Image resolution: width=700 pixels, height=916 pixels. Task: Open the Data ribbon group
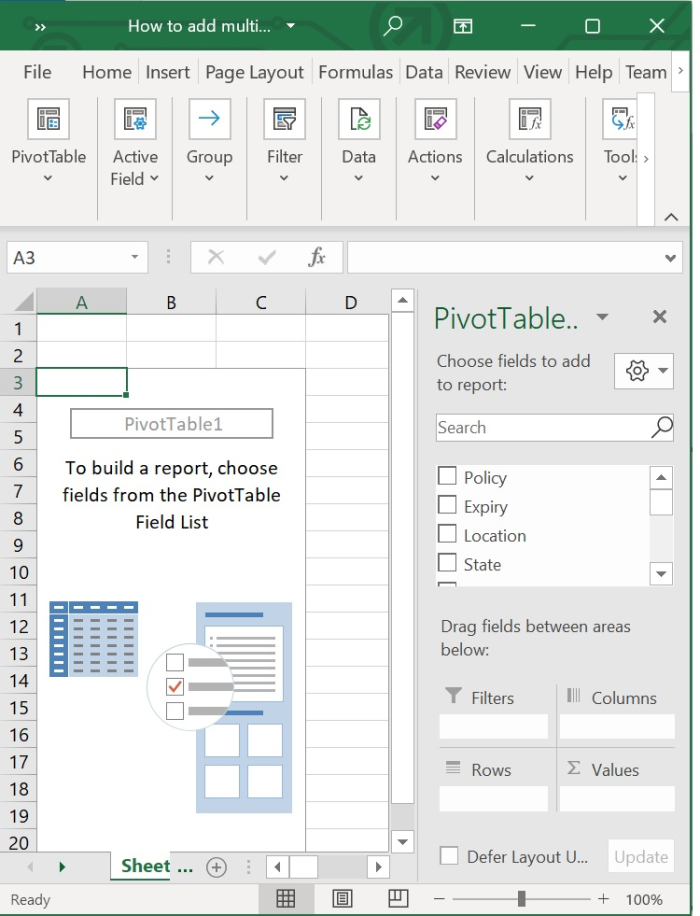pyautogui.click(x=359, y=141)
